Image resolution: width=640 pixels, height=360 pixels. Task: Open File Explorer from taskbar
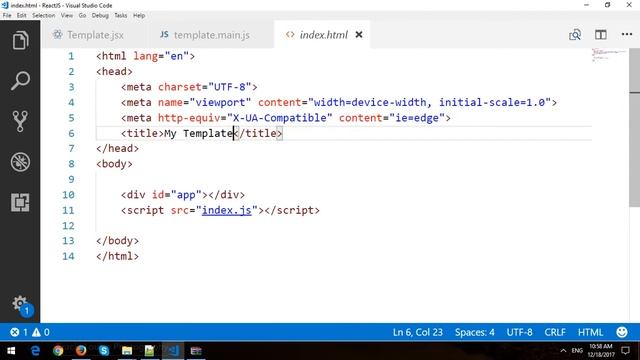pos(127,351)
